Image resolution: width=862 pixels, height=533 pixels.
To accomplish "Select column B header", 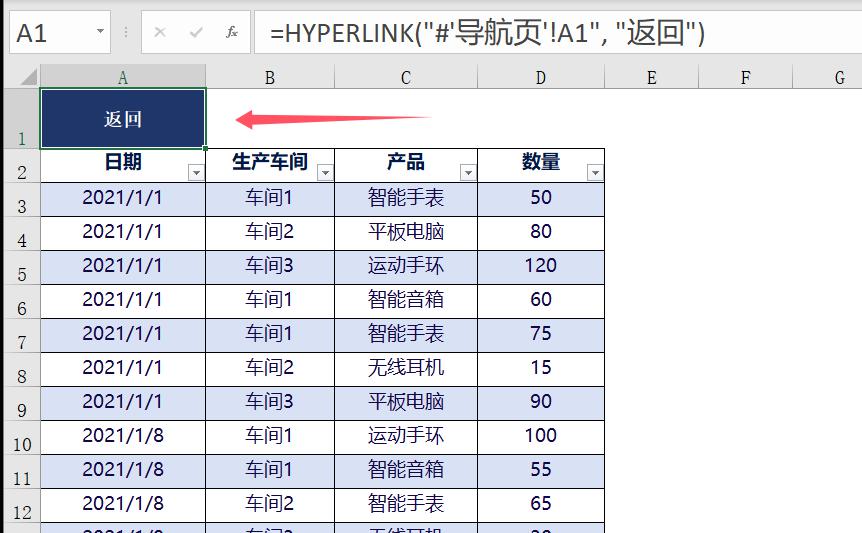I will coord(270,77).
